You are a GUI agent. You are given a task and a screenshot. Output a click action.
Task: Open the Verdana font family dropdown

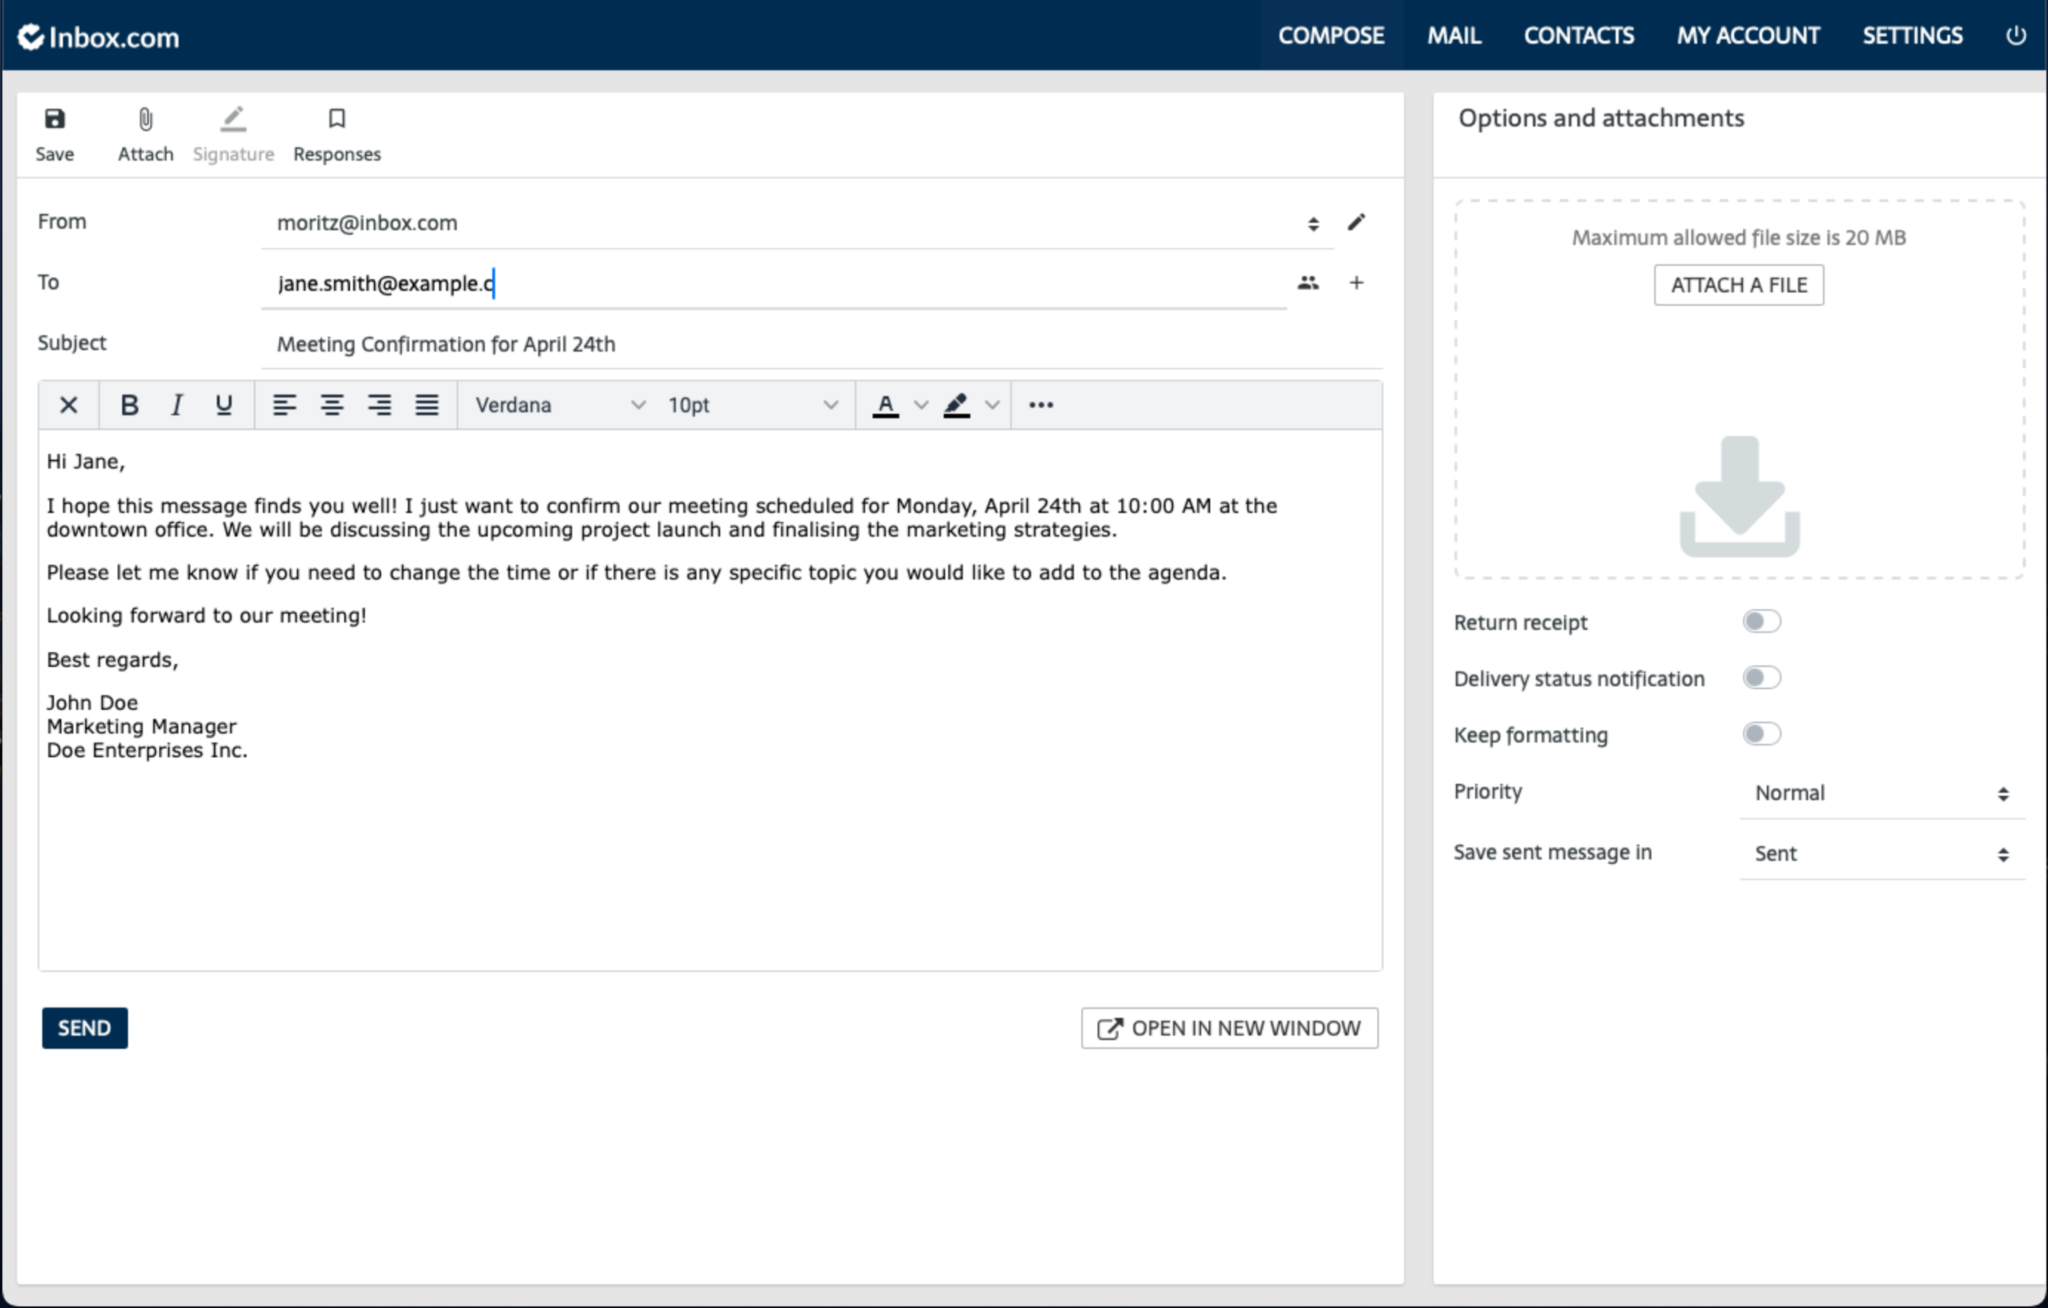[556, 404]
